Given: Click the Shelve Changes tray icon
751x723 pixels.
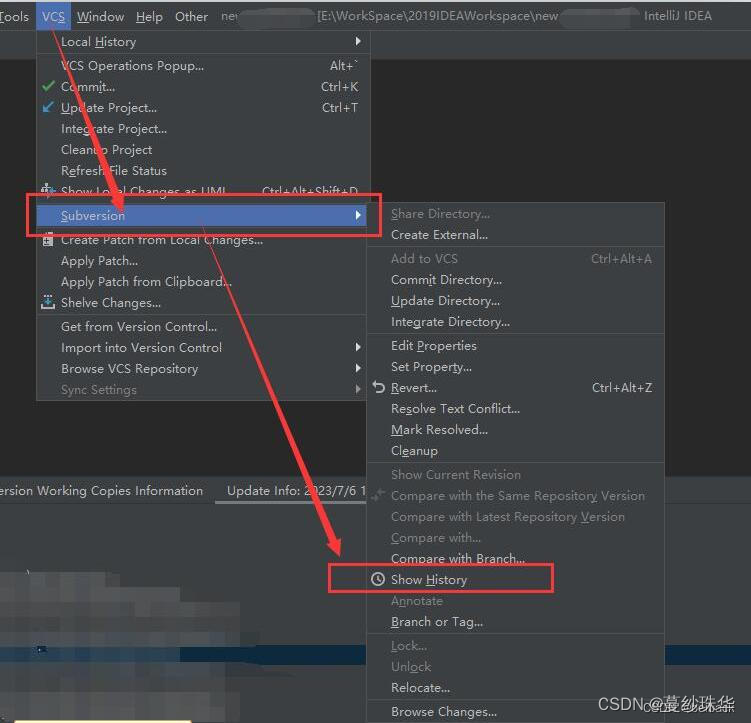Looking at the screenshot, I should point(48,302).
